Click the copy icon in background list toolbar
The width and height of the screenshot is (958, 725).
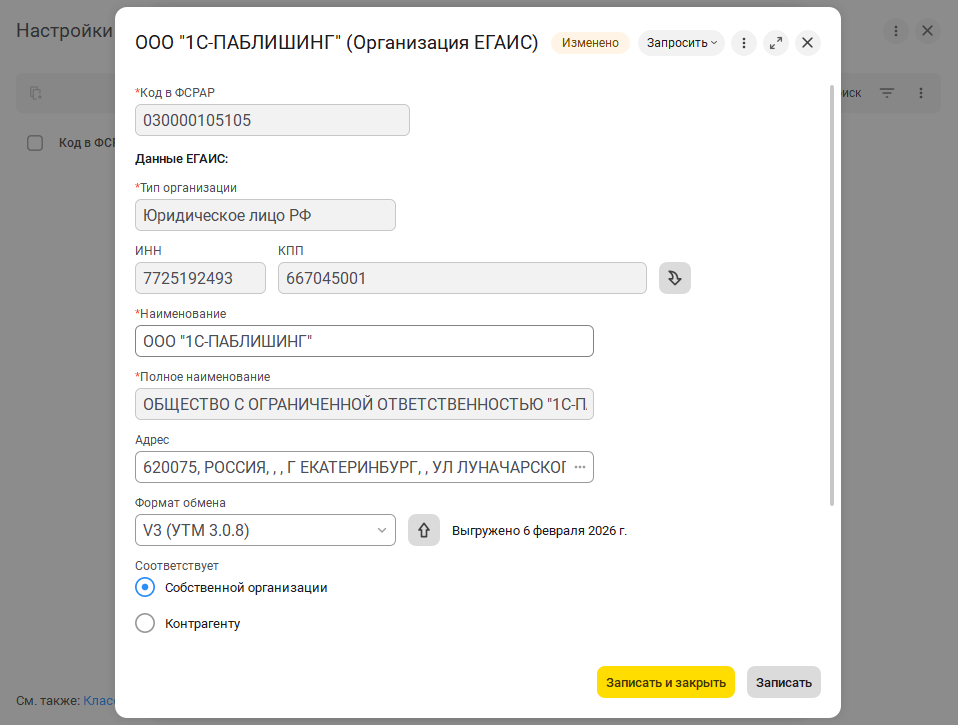click(x=36, y=93)
